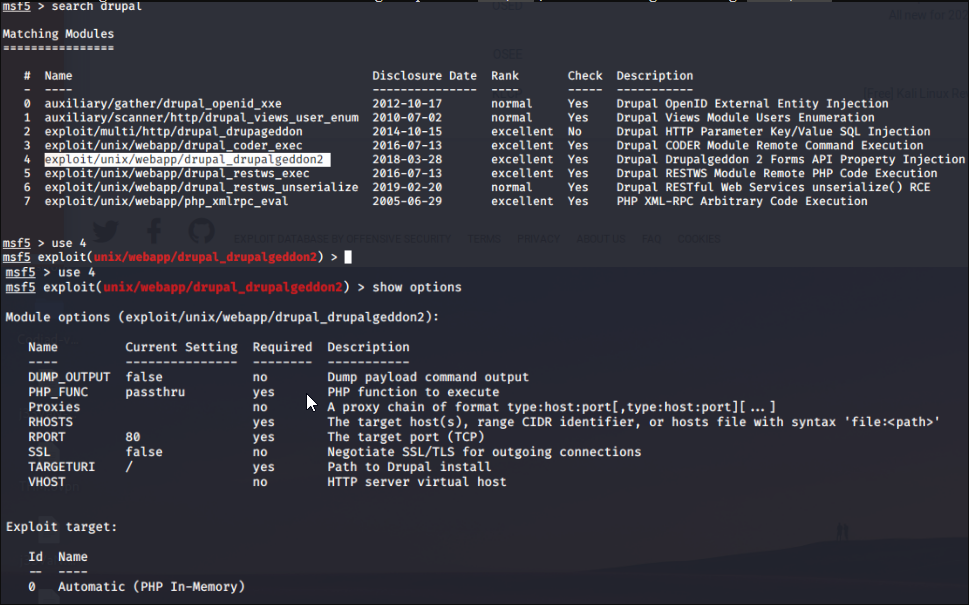Image resolution: width=969 pixels, height=605 pixels.
Task: Open the ABOUT US link in the background footer
Action: [601, 239]
